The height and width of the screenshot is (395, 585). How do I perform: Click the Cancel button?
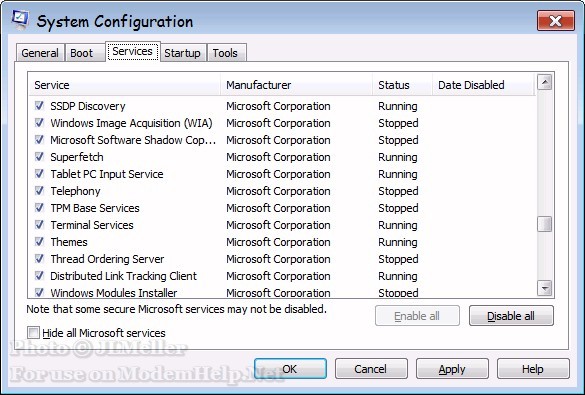coord(371,369)
